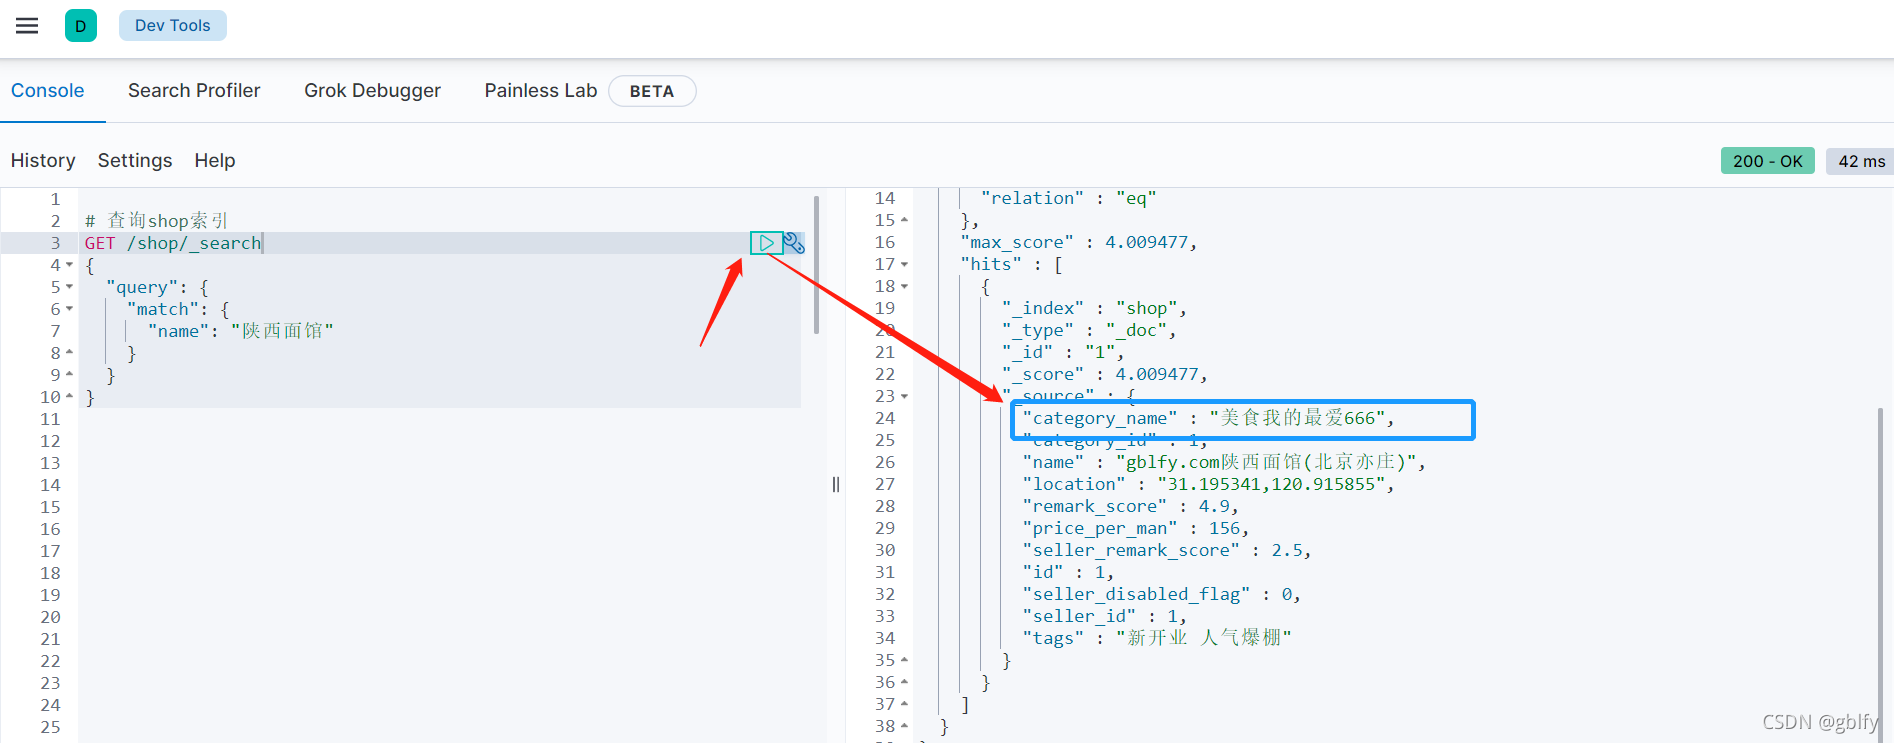1894x743 pixels.
Task: Open the Grok Debugger tab
Action: [372, 90]
